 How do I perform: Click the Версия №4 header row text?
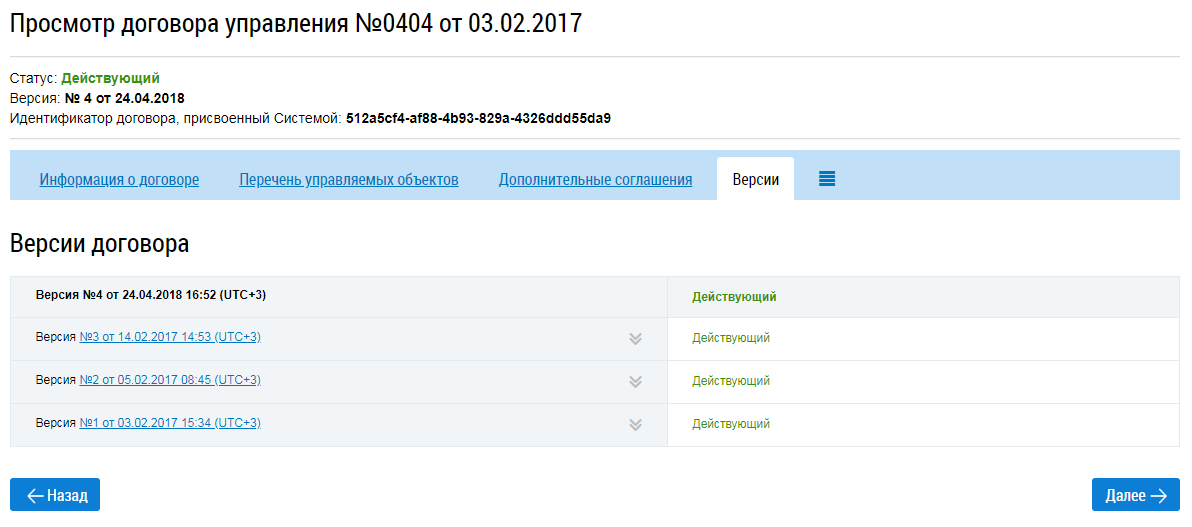tap(150, 295)
